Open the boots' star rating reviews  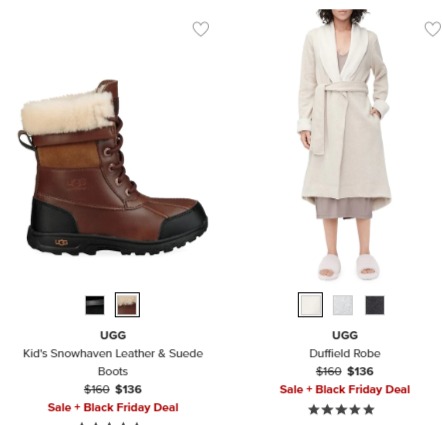click(x=110, y=423)
